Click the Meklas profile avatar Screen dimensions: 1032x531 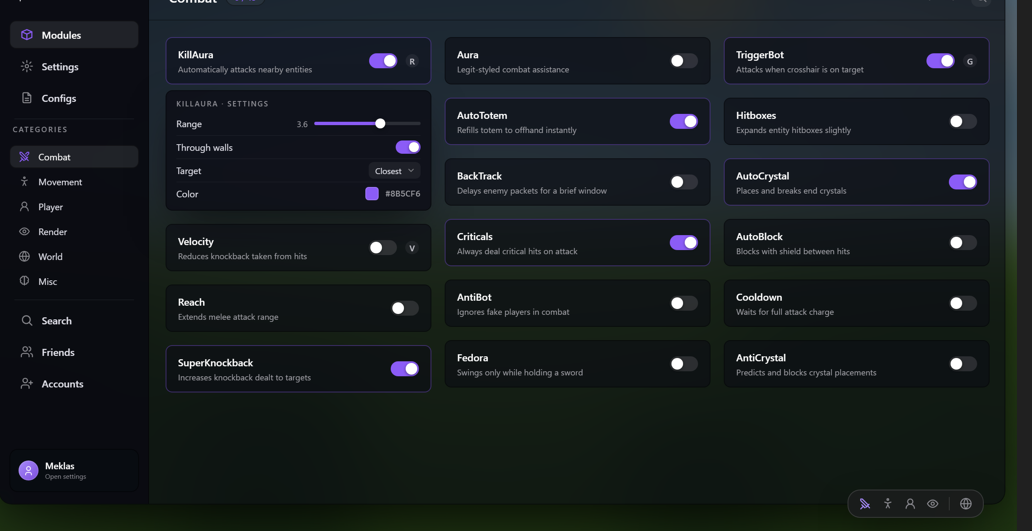tap(28, 470)
